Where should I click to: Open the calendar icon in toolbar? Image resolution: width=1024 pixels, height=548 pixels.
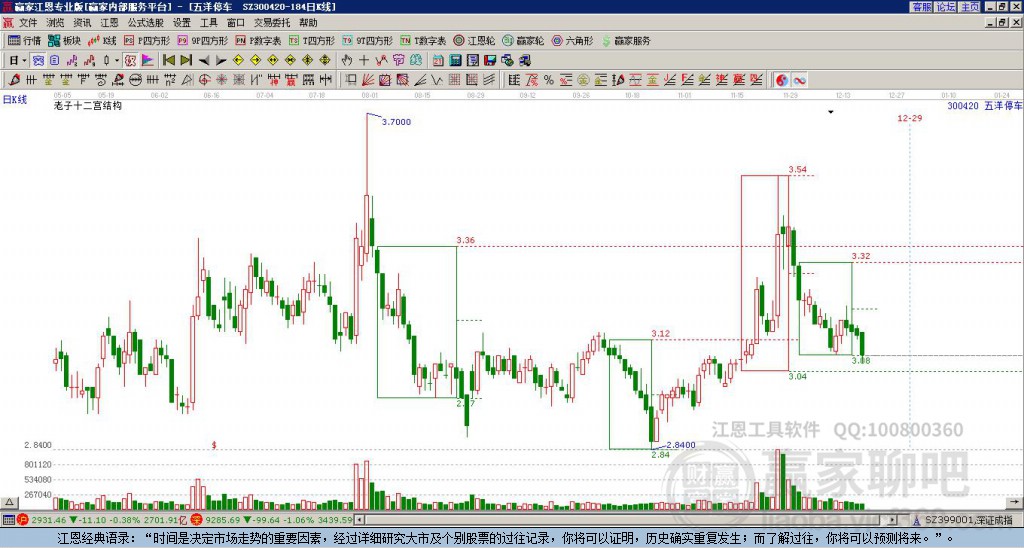coord(438,61)
